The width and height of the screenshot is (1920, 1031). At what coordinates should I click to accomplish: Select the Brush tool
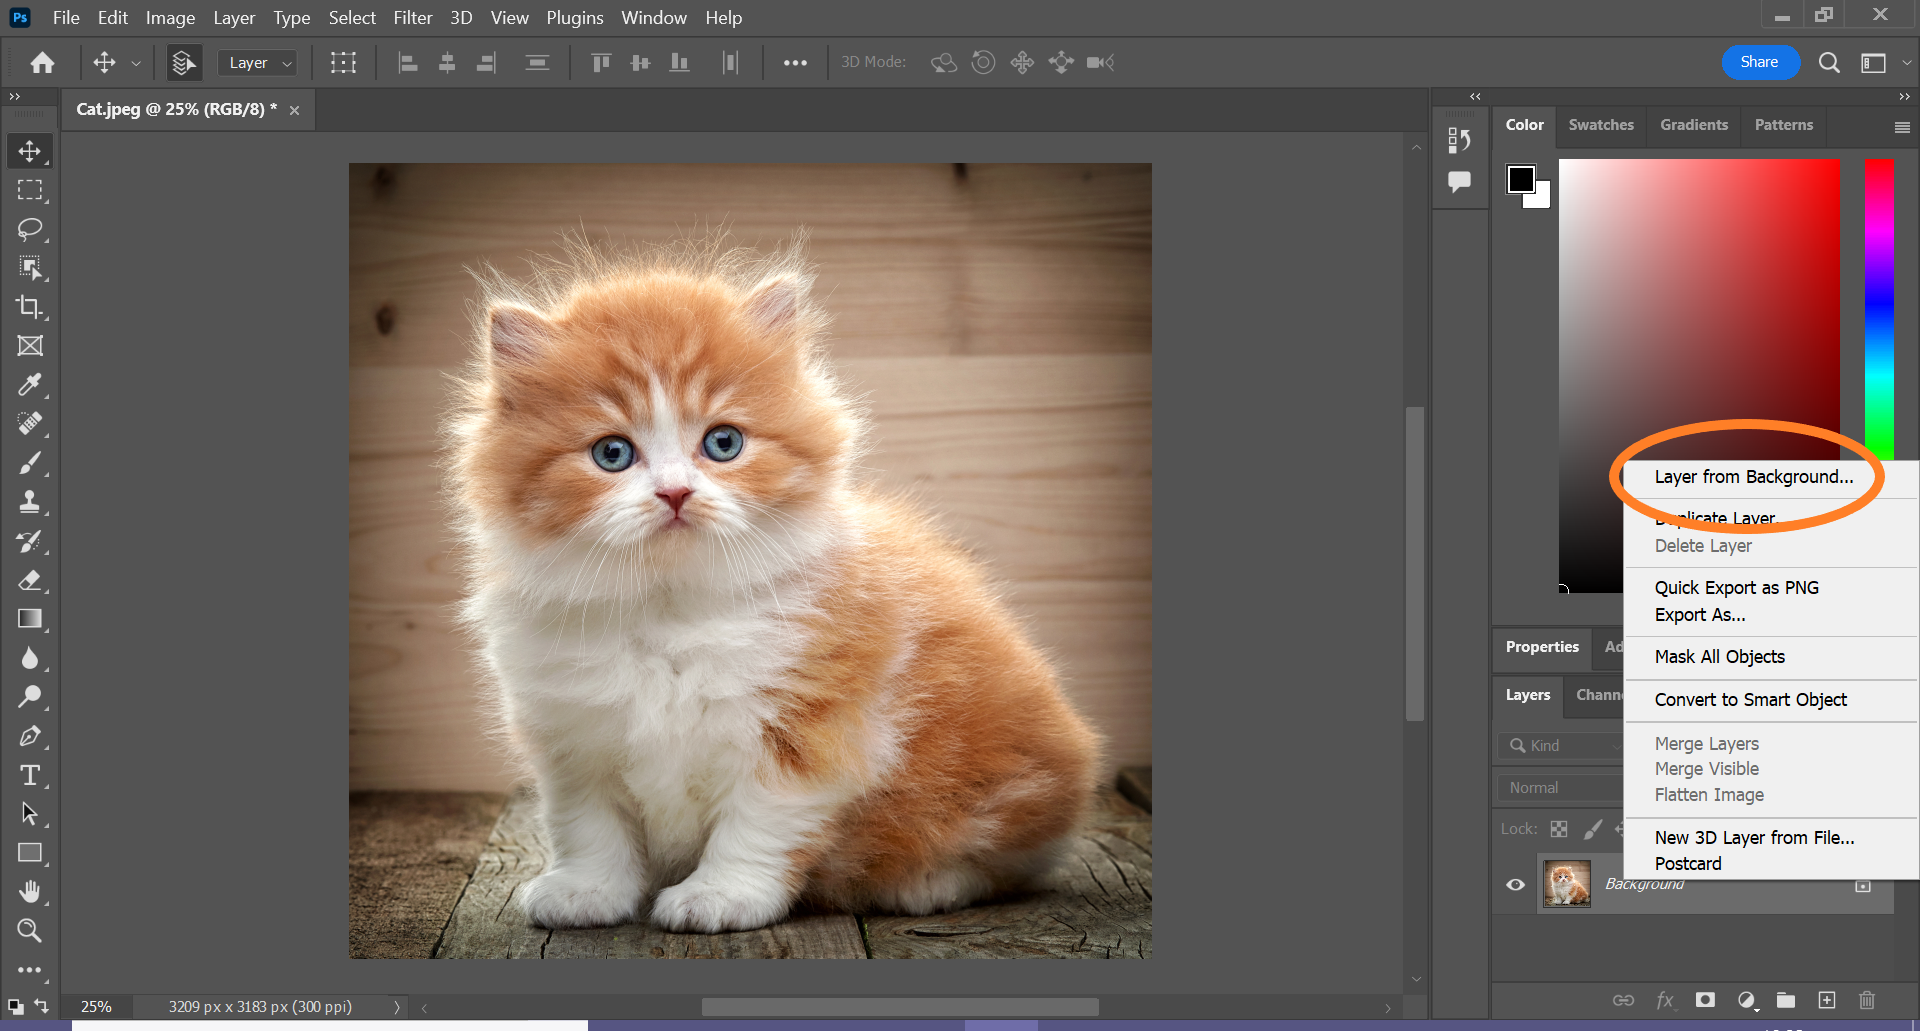pyautogui.click(x=30, y=463)
